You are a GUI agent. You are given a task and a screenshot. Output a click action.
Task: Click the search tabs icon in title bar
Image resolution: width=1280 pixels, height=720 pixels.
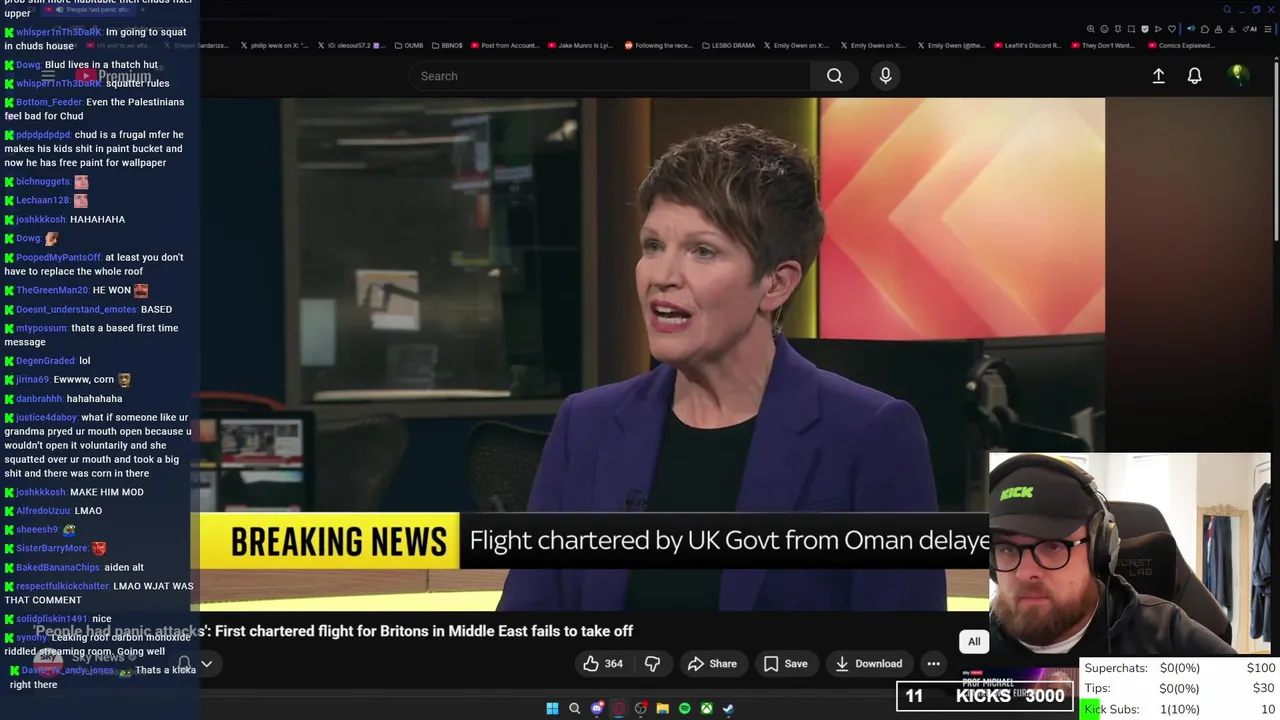coord(1227,9)
